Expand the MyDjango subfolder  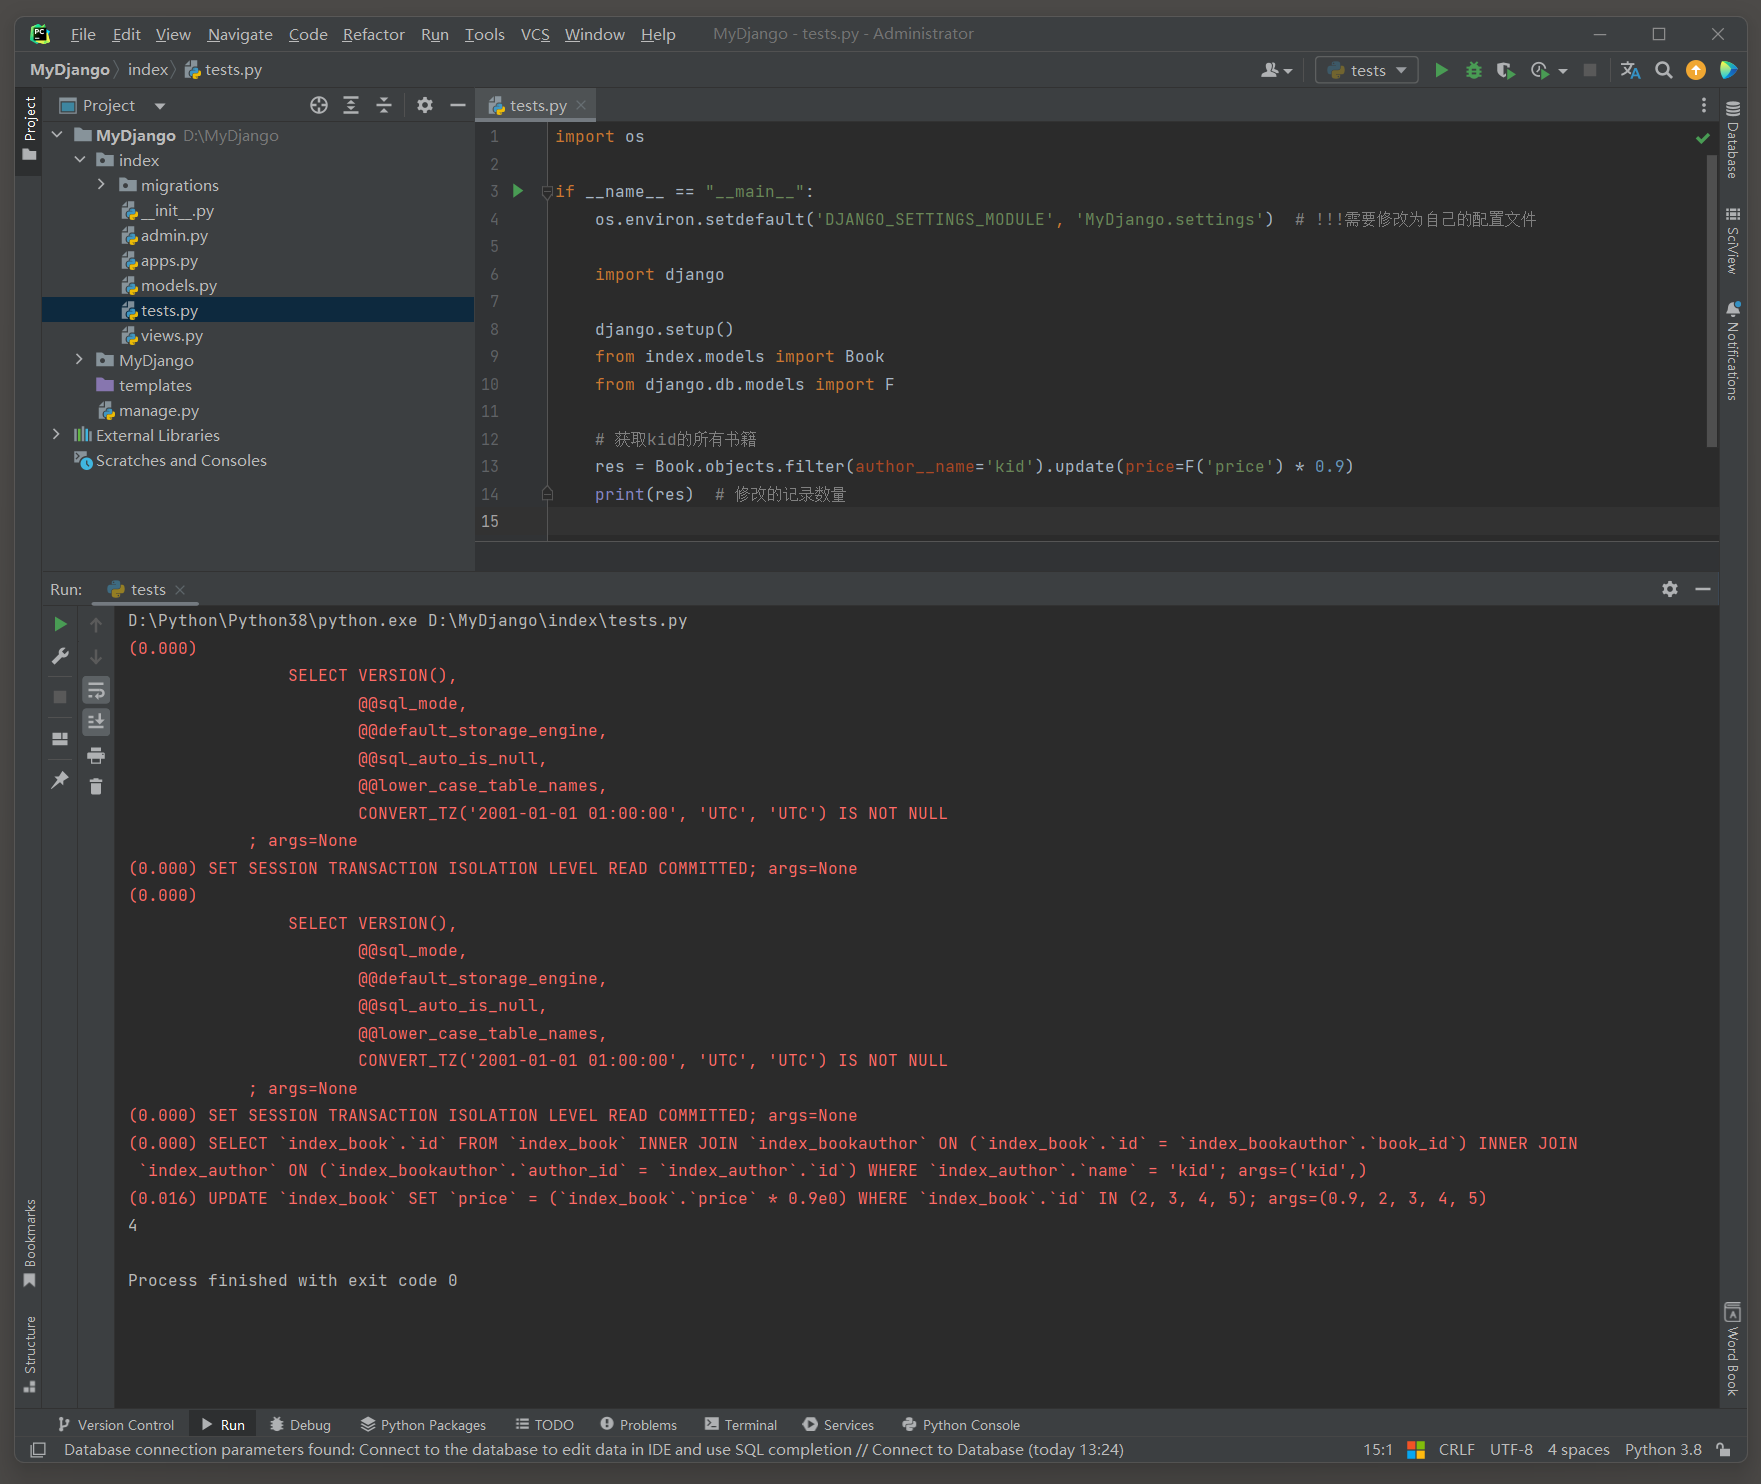(x=80, y=360)
